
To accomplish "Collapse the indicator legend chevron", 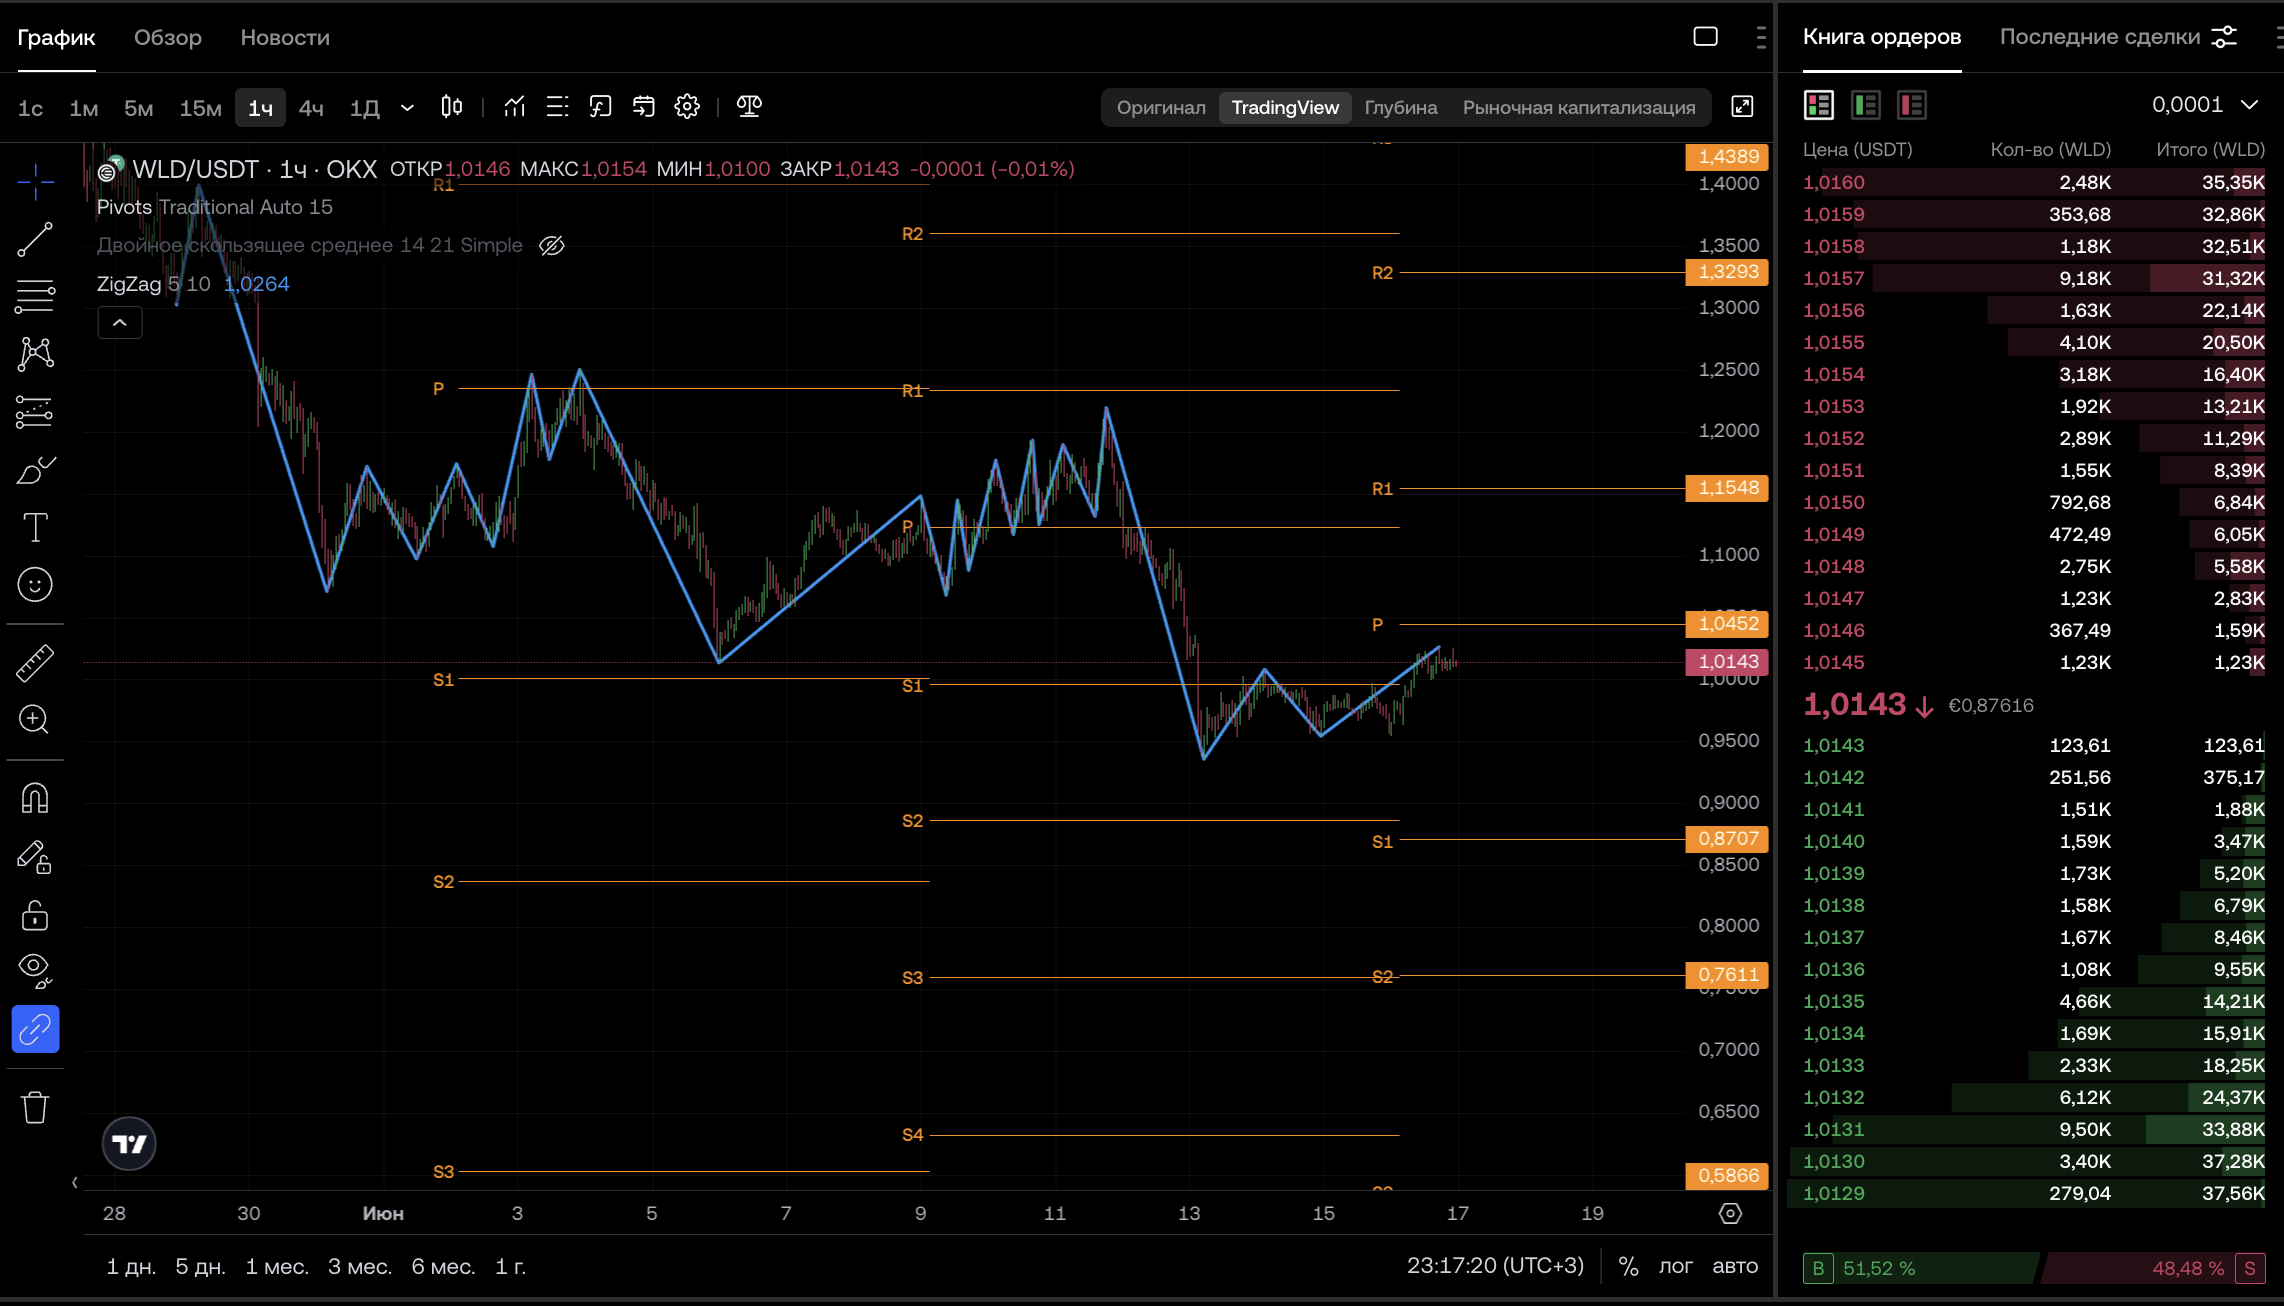I will click(120, 323).
